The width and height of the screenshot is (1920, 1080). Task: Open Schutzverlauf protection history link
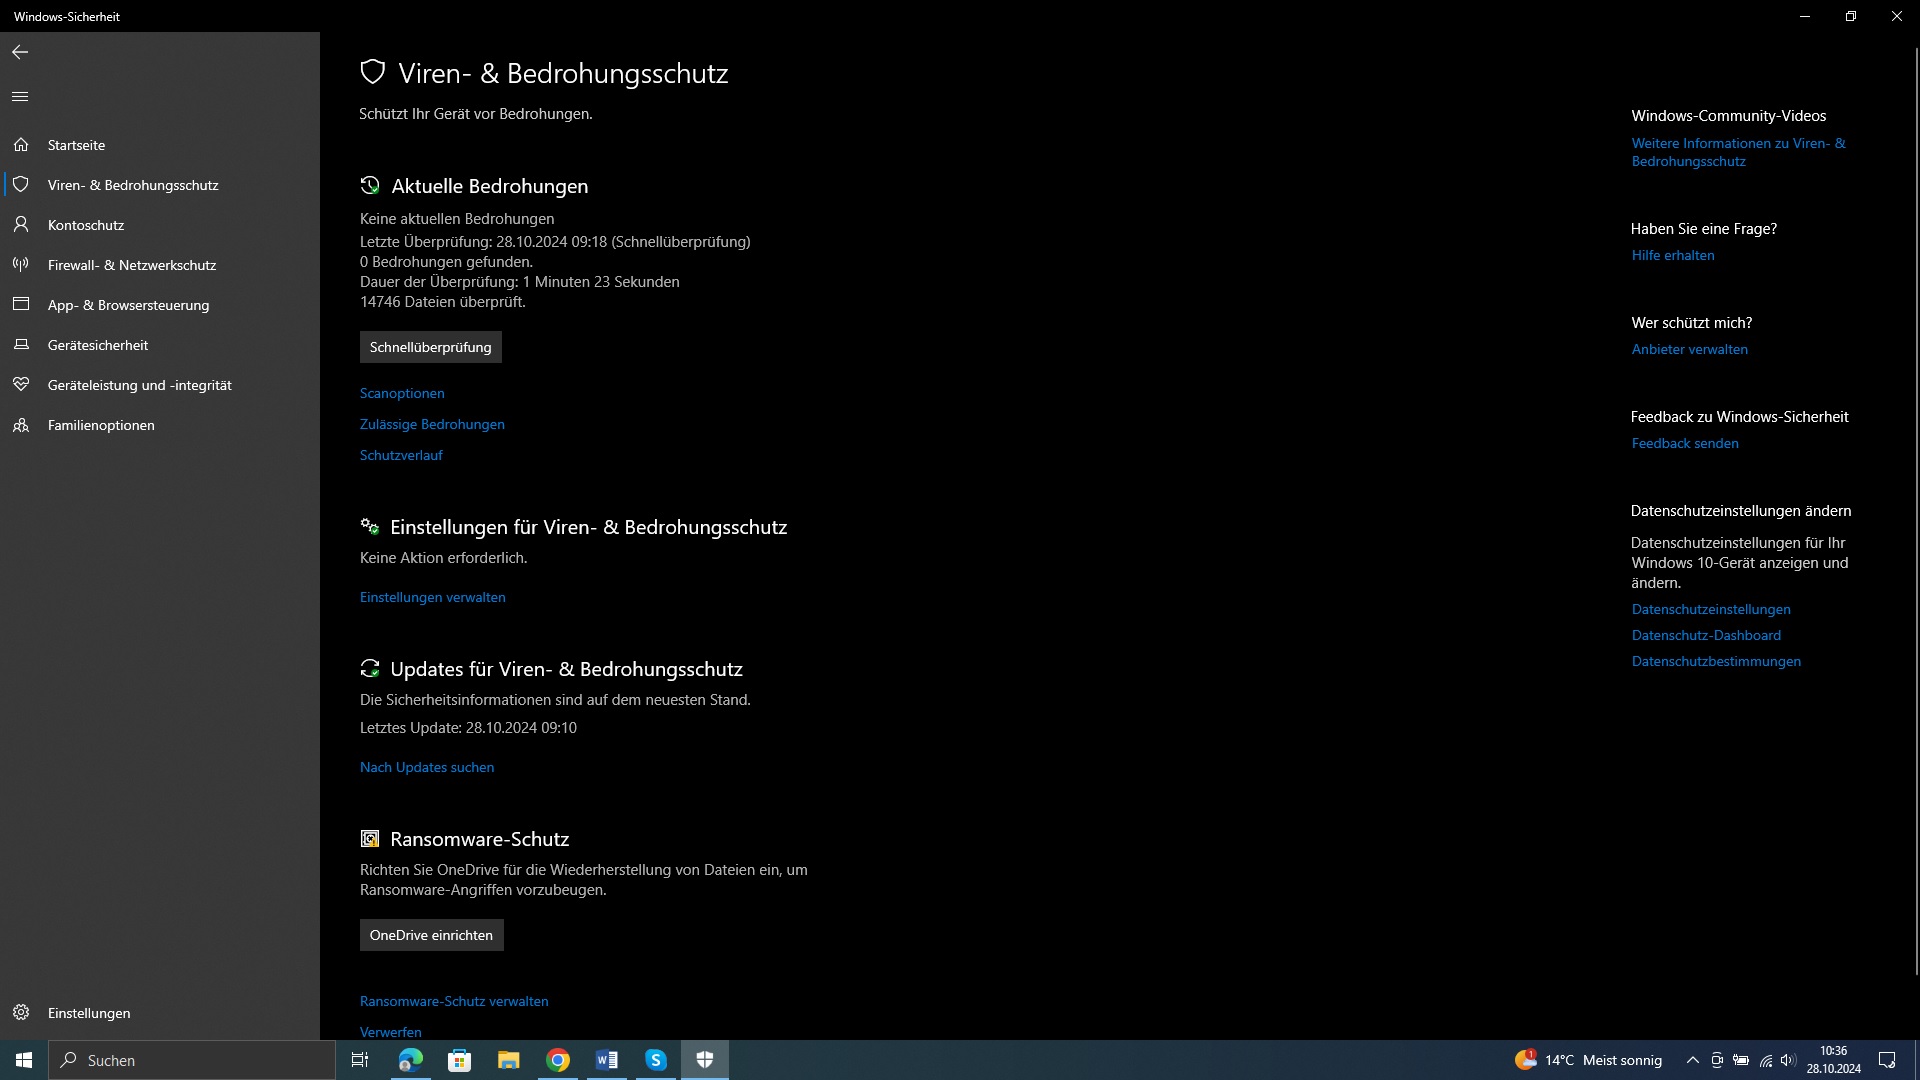click(401, 455)
